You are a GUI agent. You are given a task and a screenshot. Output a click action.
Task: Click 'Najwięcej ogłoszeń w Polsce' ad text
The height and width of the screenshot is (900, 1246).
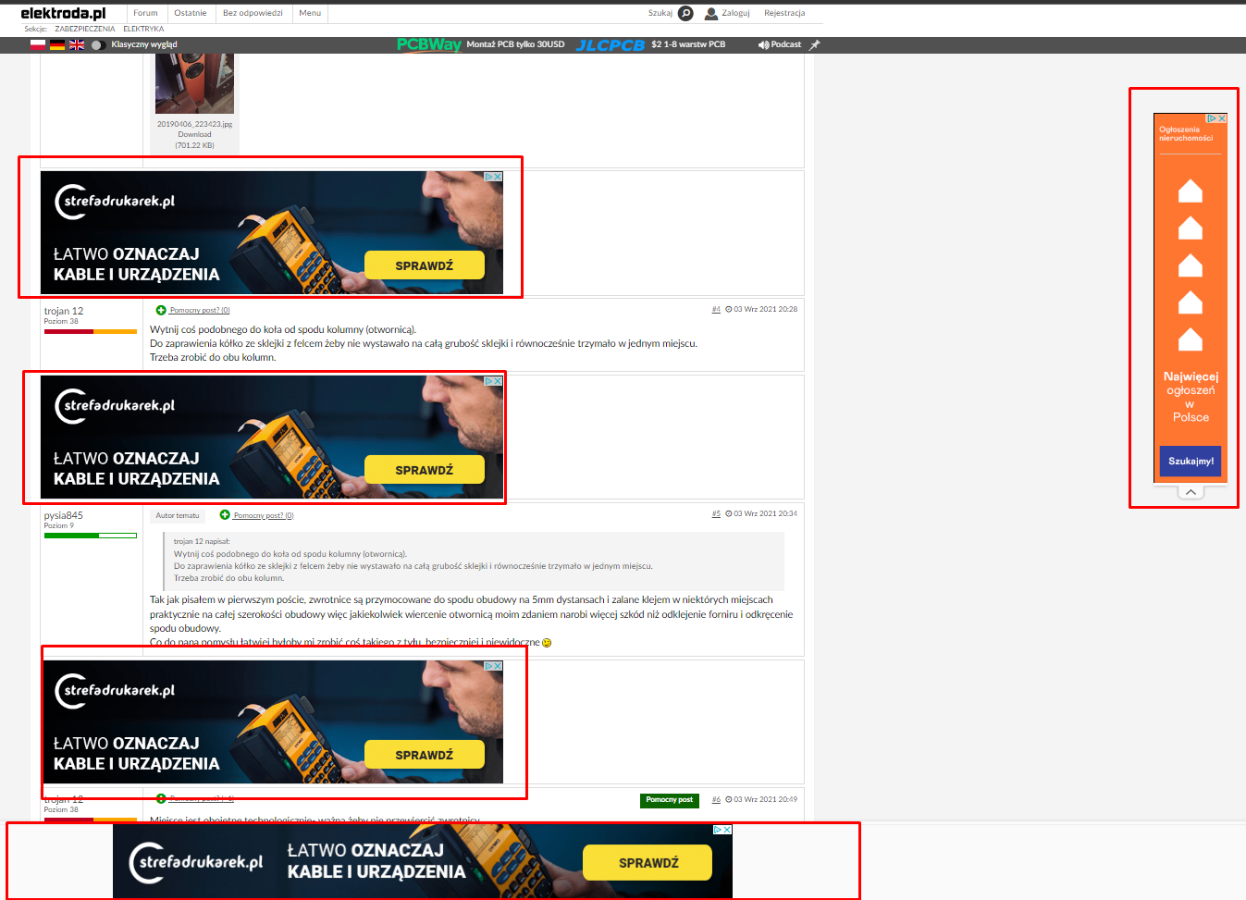tap(1191, 397)
